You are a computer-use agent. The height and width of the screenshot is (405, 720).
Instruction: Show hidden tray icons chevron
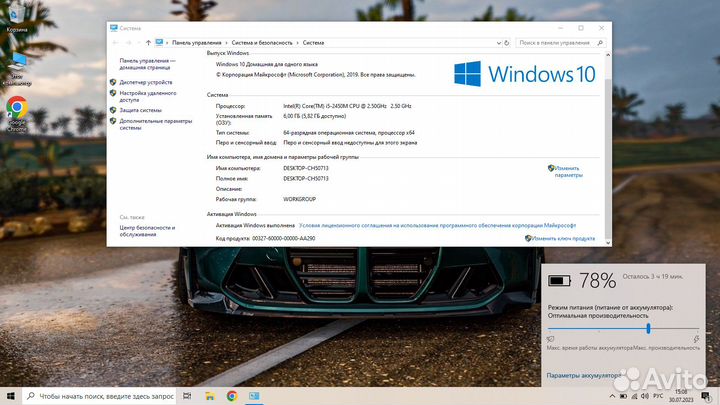tap(612, 396)
